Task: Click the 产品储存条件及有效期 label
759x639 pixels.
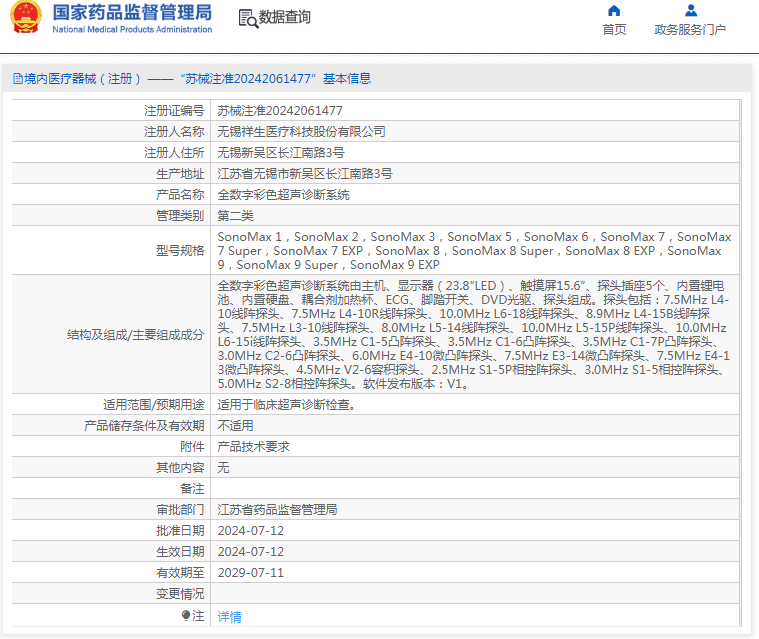Action: pyautogui.click(x=144, y=426)
